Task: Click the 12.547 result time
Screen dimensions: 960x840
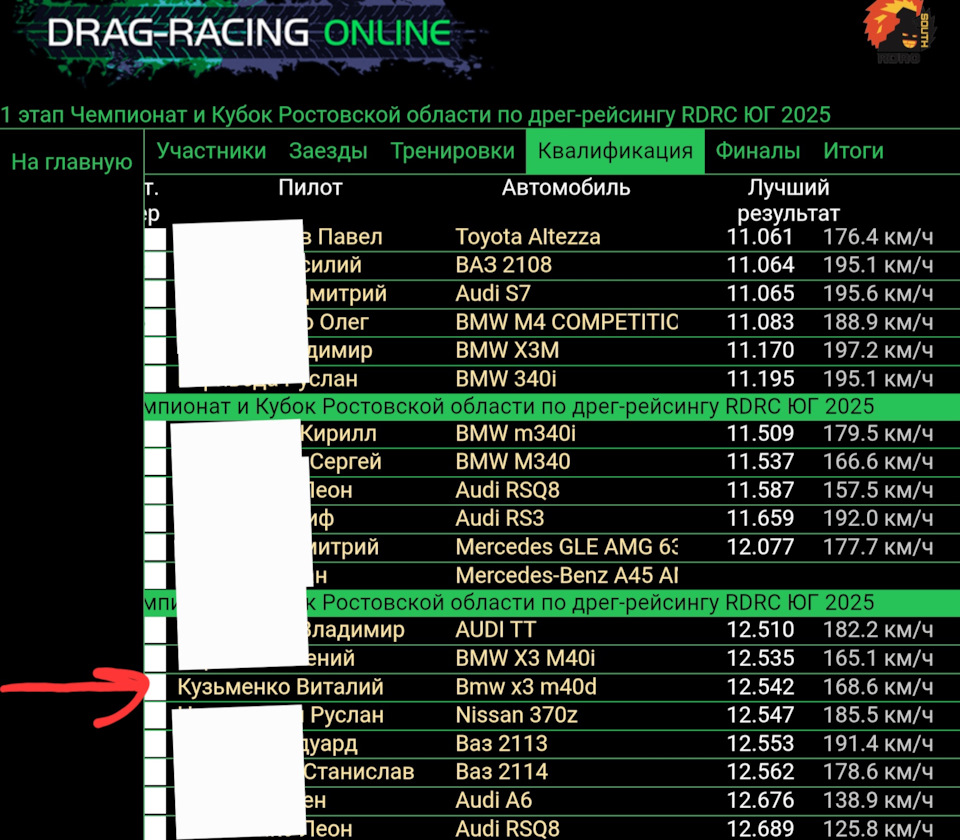Action: [760, 715]
